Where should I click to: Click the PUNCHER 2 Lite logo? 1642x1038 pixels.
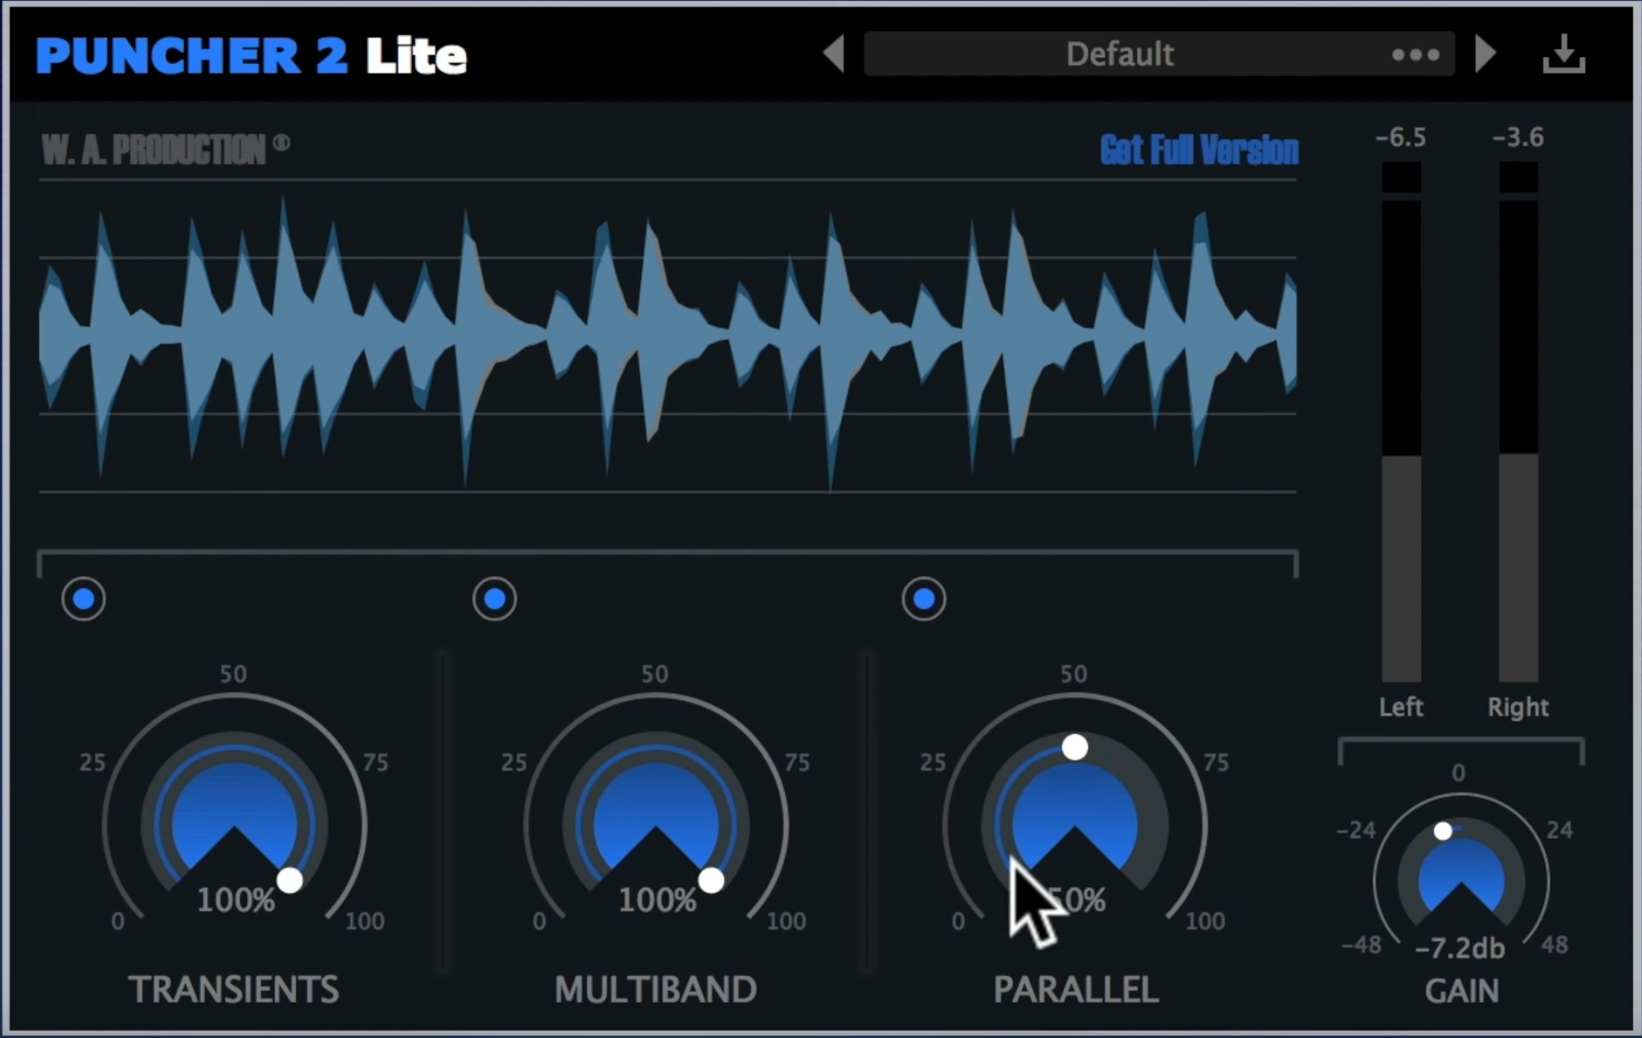(x=251, y=56)
